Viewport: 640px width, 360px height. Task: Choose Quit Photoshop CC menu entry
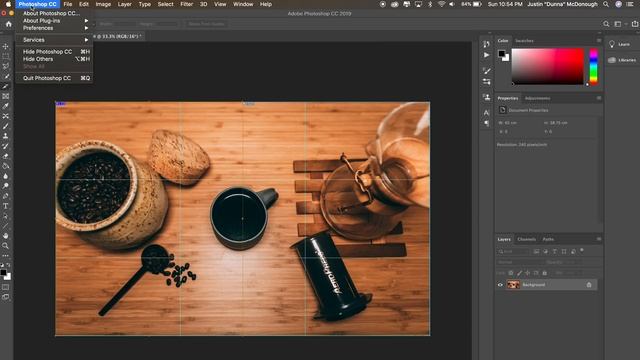tap(54, 78)
